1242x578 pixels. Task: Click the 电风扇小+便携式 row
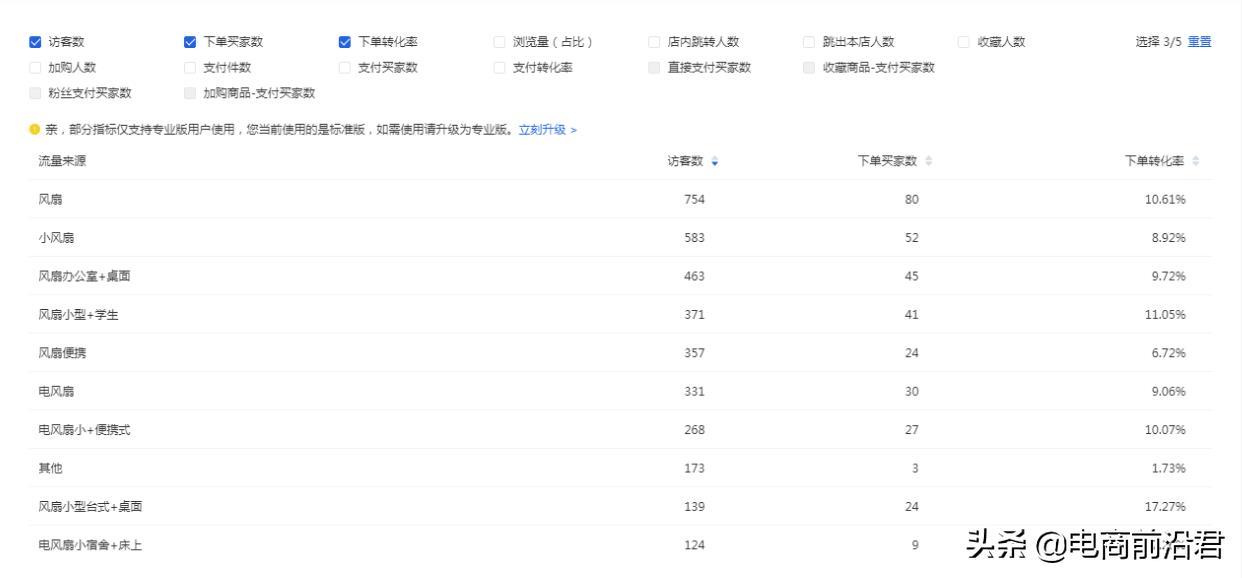pyautogui.click(x=84, y=430)
